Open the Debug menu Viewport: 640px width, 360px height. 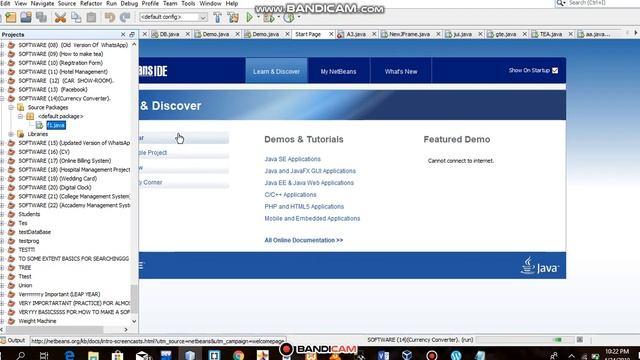tap(129, 3)
